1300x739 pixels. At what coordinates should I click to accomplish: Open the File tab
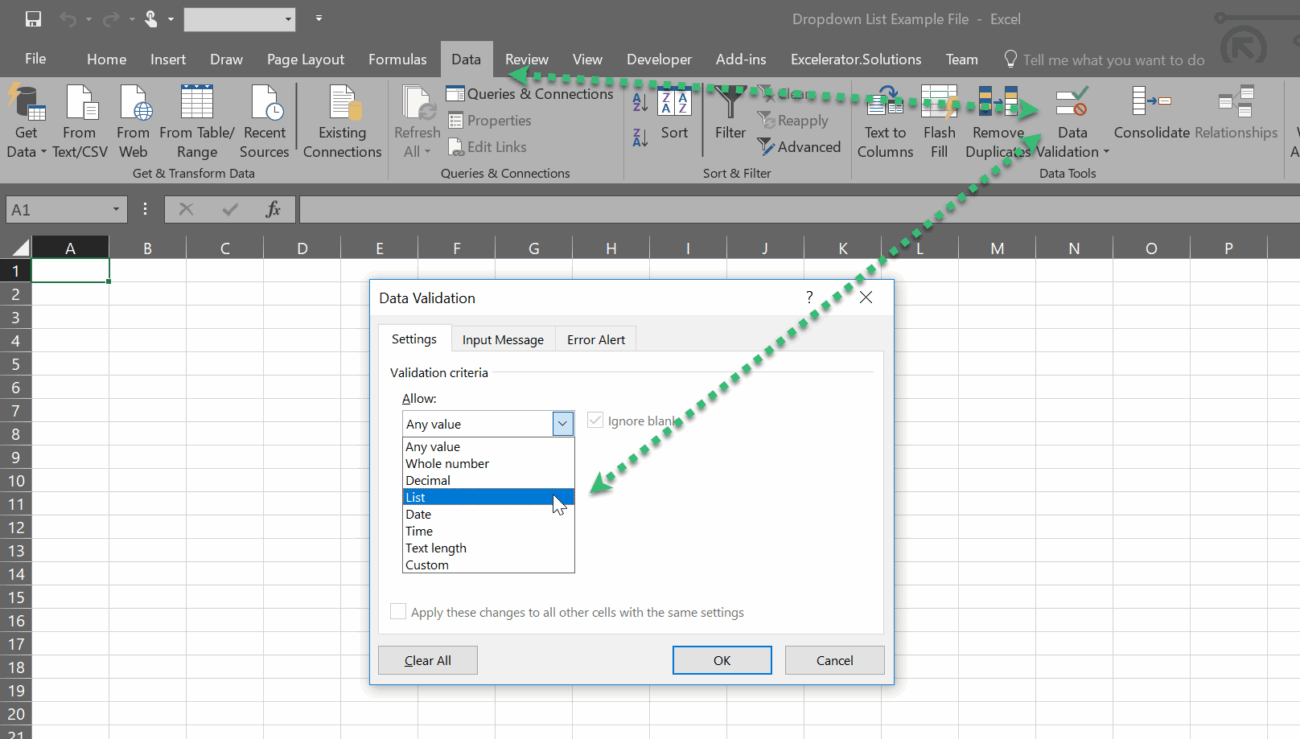pyautogui.click(x=35, y=59)
